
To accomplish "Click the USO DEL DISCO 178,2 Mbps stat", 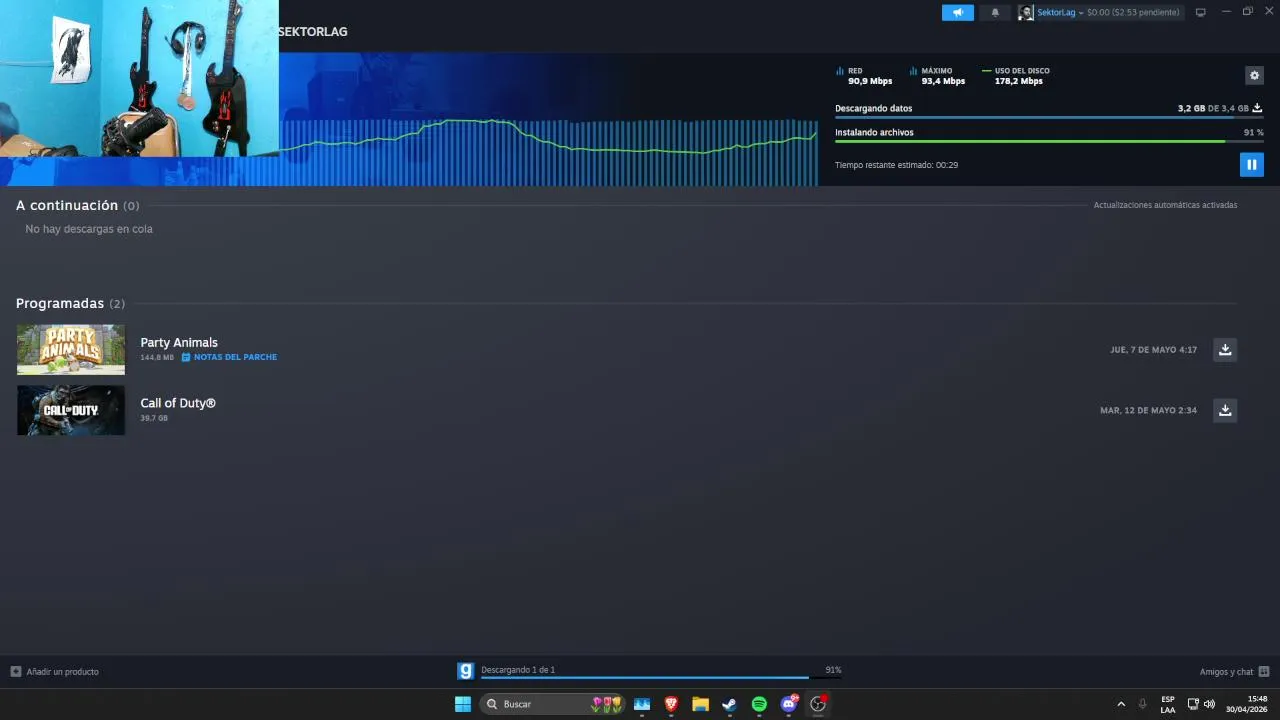I will click(1016, 76).
